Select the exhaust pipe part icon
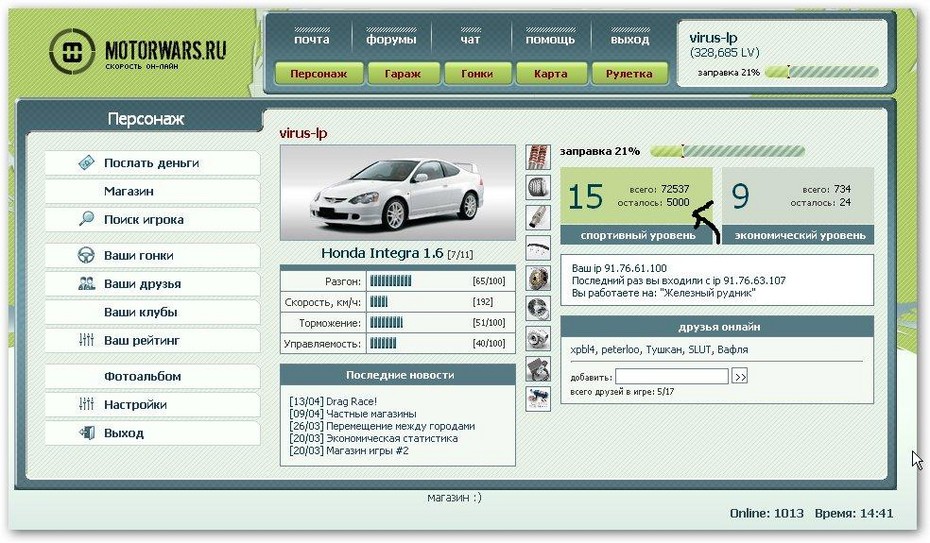 [538, 218]
